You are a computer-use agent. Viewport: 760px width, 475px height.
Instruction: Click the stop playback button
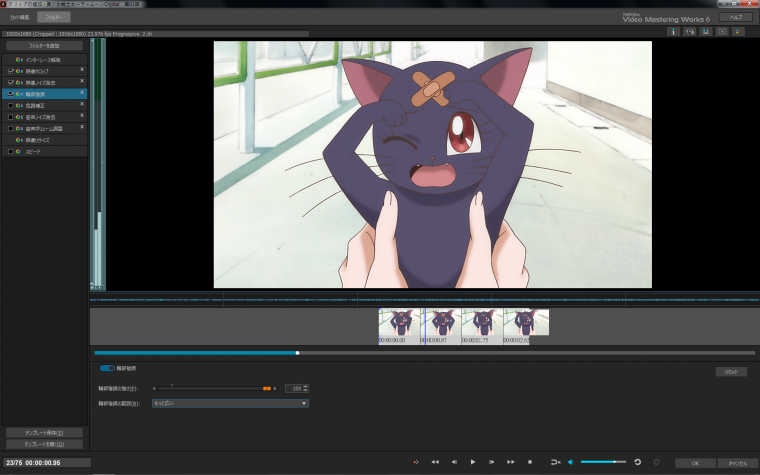(530, 463)
